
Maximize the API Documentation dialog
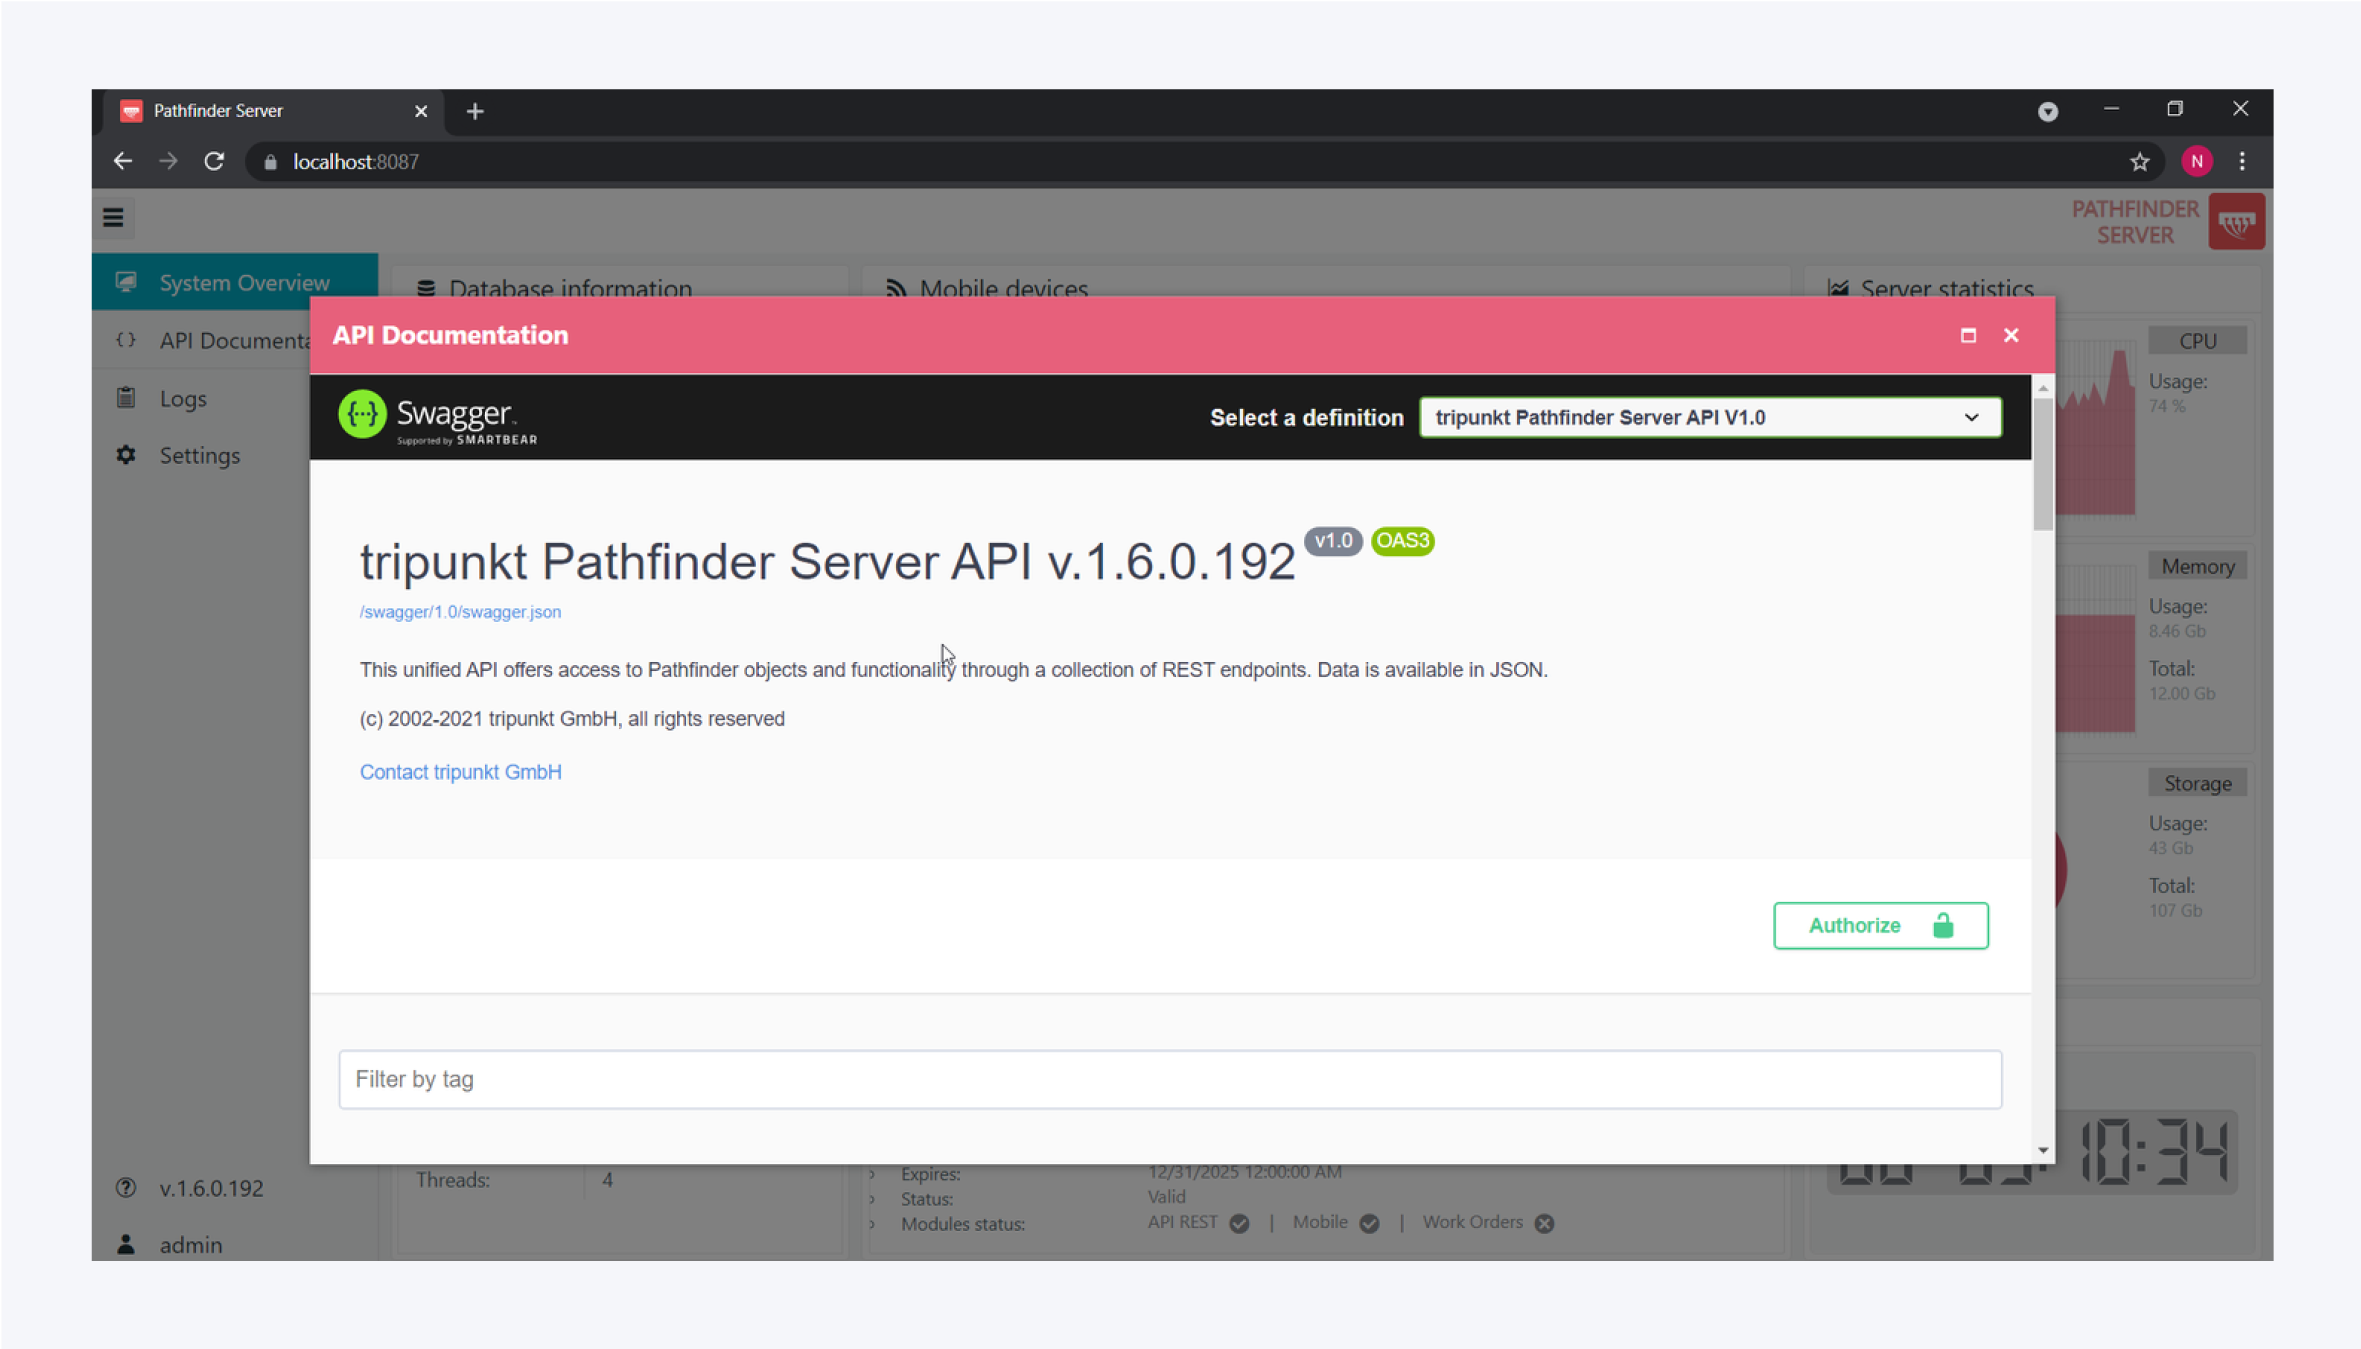(x=1968, y=335)
